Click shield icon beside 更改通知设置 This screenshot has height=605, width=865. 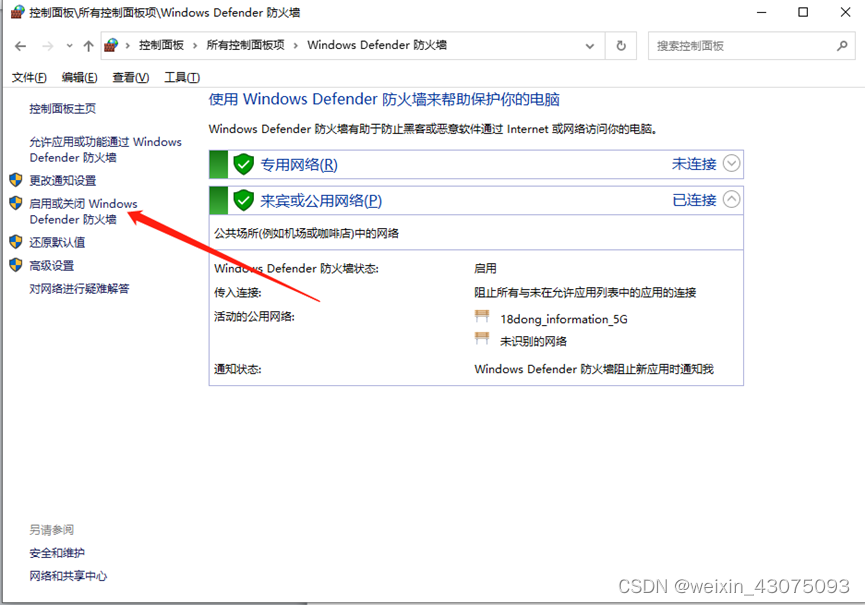pyautogui.click(x=15, y=180)
